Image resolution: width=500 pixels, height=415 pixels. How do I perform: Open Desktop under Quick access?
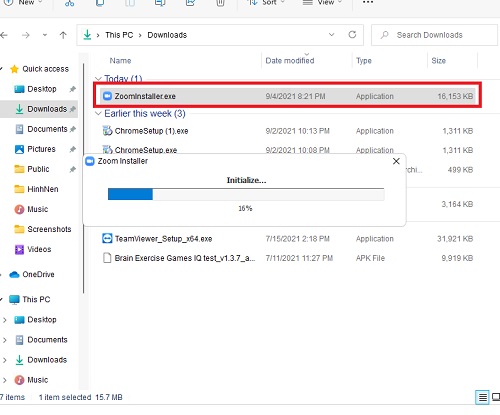(42, 89)
